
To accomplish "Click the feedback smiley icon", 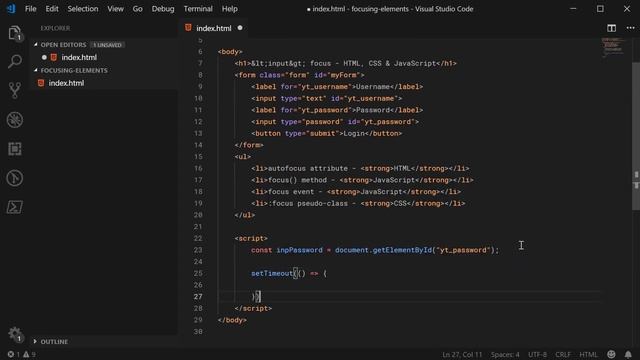I will (611, 354).
